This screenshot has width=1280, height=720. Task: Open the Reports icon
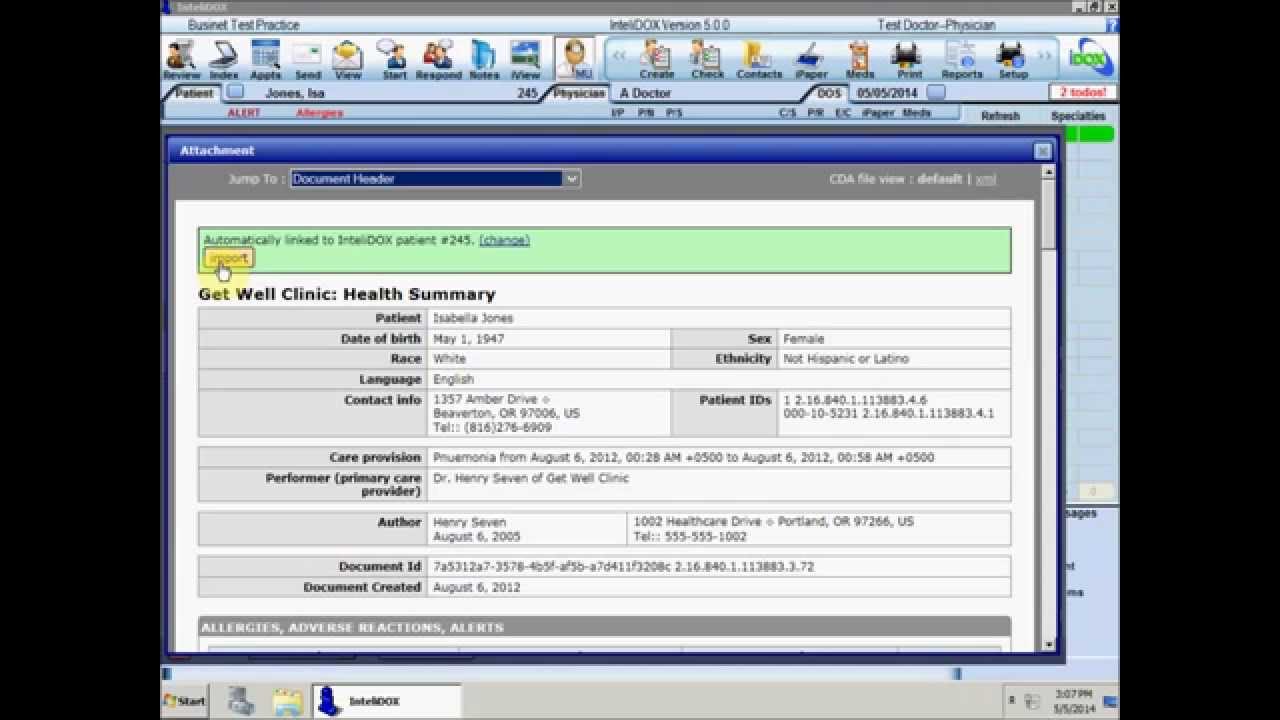(961, 59)
